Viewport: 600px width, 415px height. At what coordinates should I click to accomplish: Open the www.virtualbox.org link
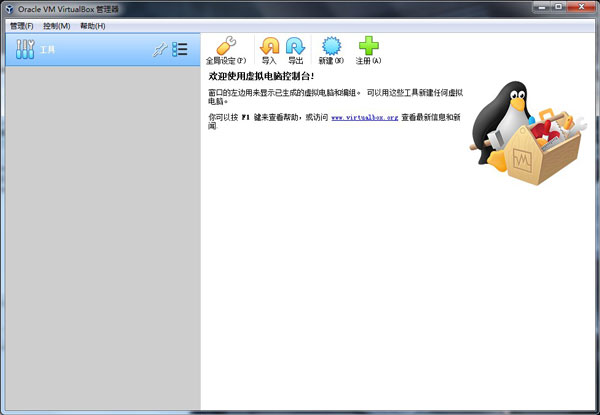pos(365,117)
